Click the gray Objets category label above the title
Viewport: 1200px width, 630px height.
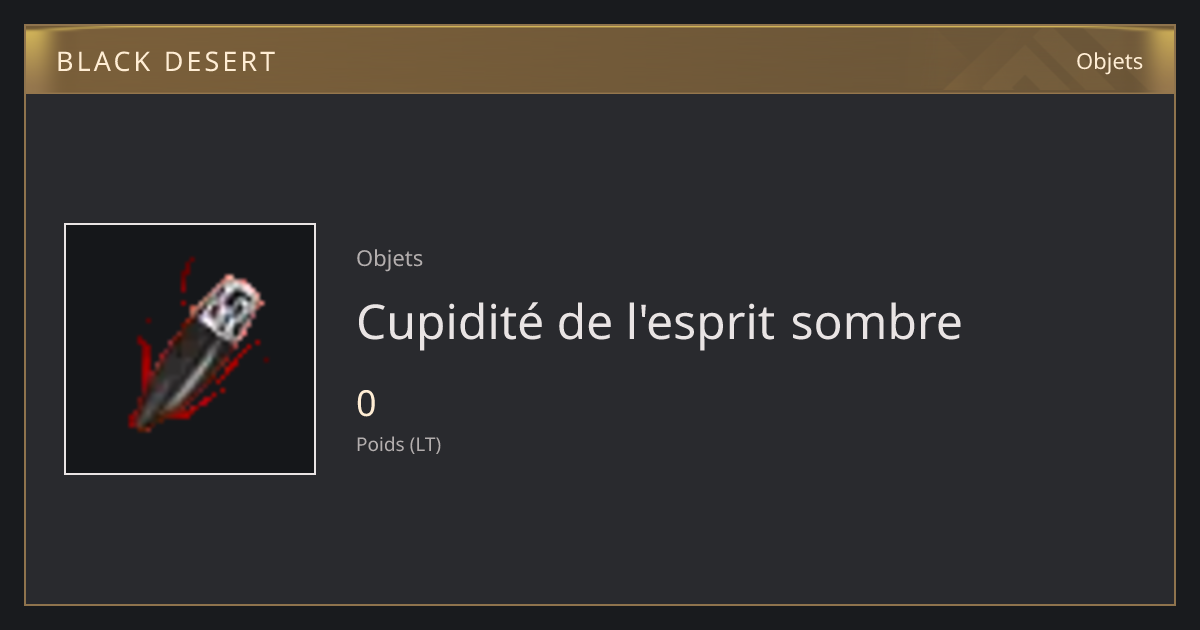[x=389, y=259]
